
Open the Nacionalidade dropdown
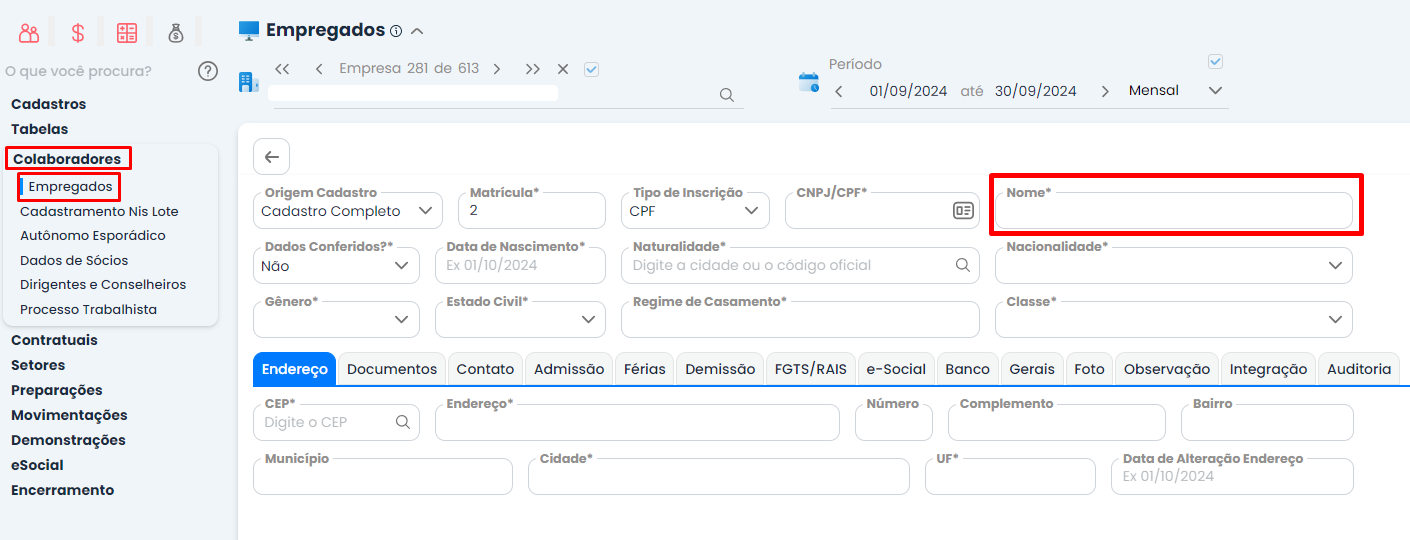[1174, 266]
